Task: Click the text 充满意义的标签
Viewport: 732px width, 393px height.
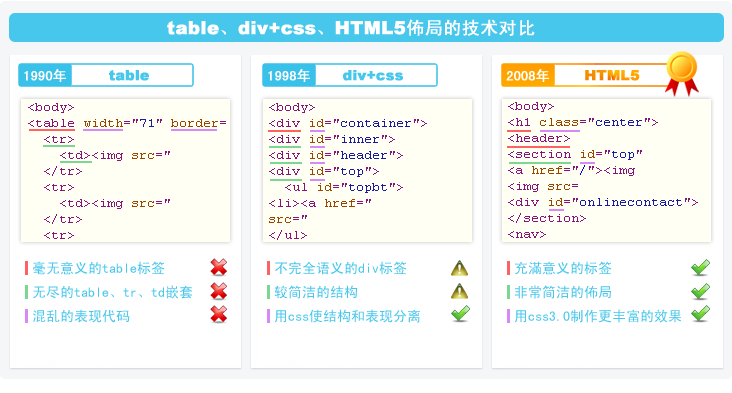Action: 563,268
